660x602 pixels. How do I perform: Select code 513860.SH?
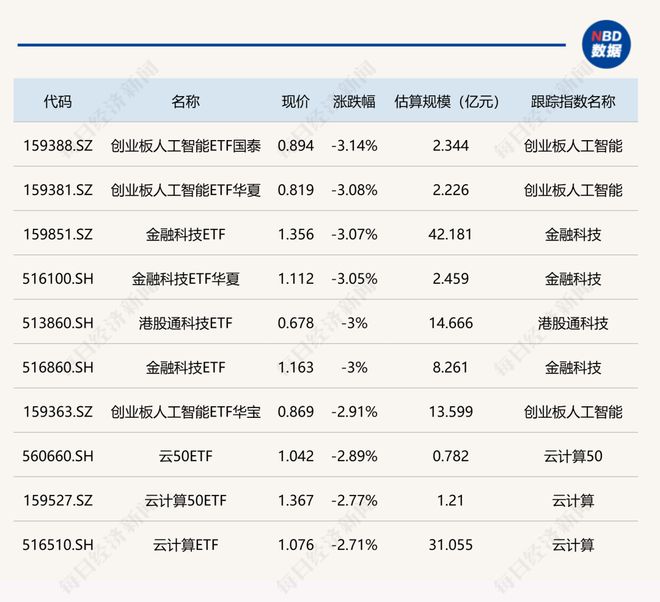(58, 323)
